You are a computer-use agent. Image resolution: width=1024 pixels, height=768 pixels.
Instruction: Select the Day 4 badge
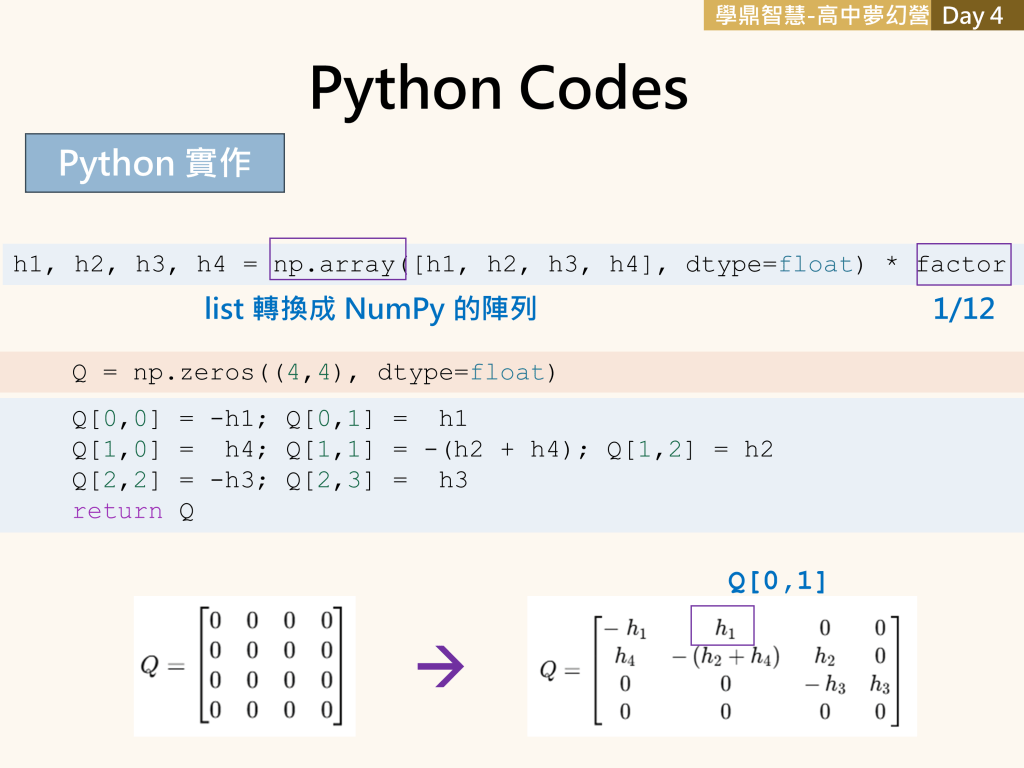972,16
